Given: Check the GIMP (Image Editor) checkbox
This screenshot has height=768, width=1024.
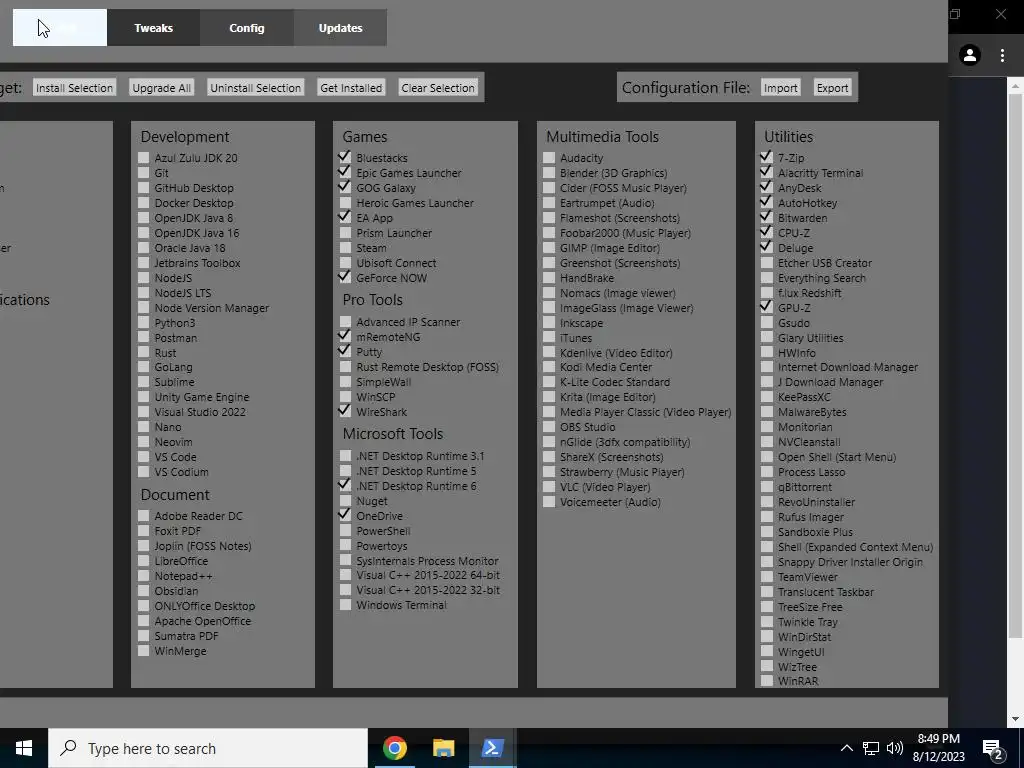Looking at the screenshot, I should [549, 248].
